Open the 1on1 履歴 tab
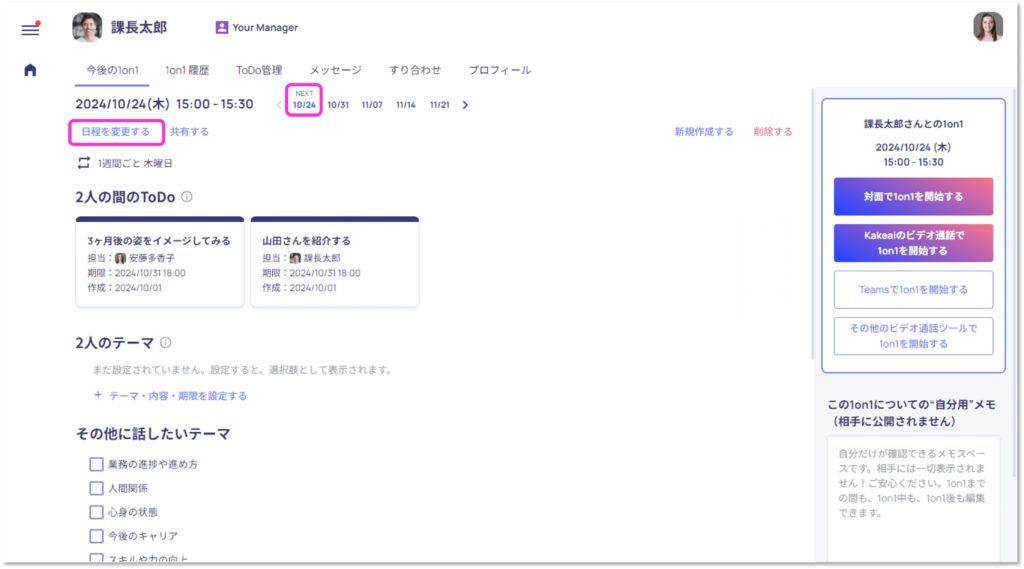Image resolution: width=1024 pixels, height=569 pixels. point(187,71)
